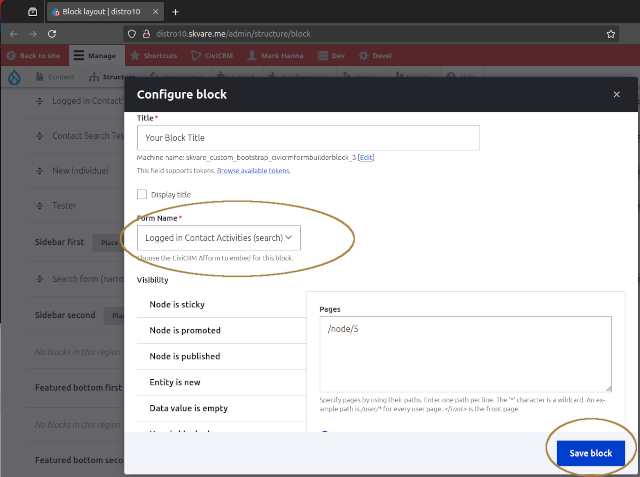Click the Drupal drop logo icon

point(14,77)
